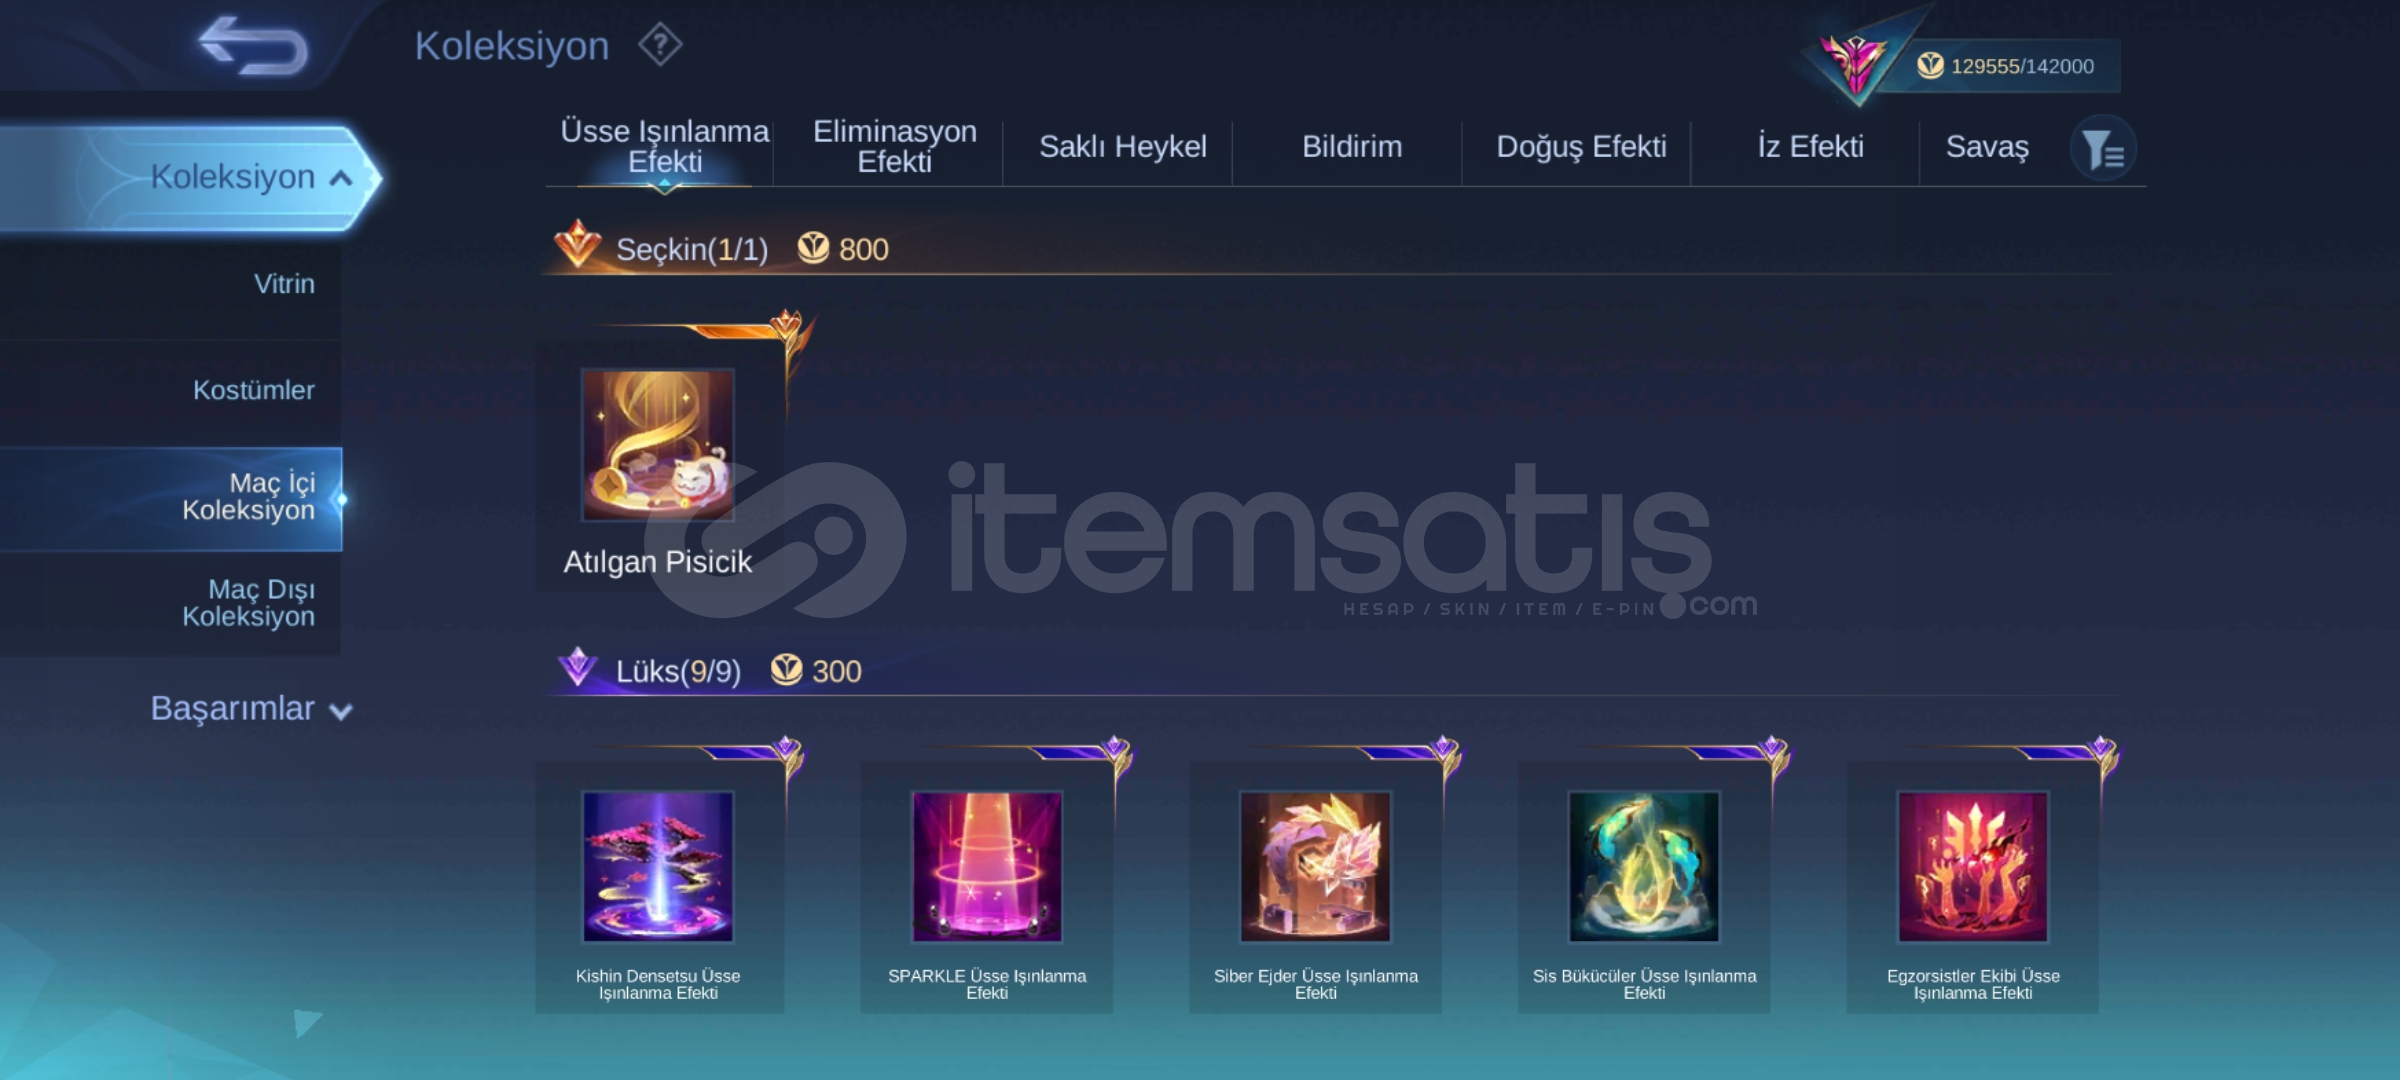The image size is (2400, 1080).
Task: Go back using the return arrow icon
Action: (x=252, y=46)
